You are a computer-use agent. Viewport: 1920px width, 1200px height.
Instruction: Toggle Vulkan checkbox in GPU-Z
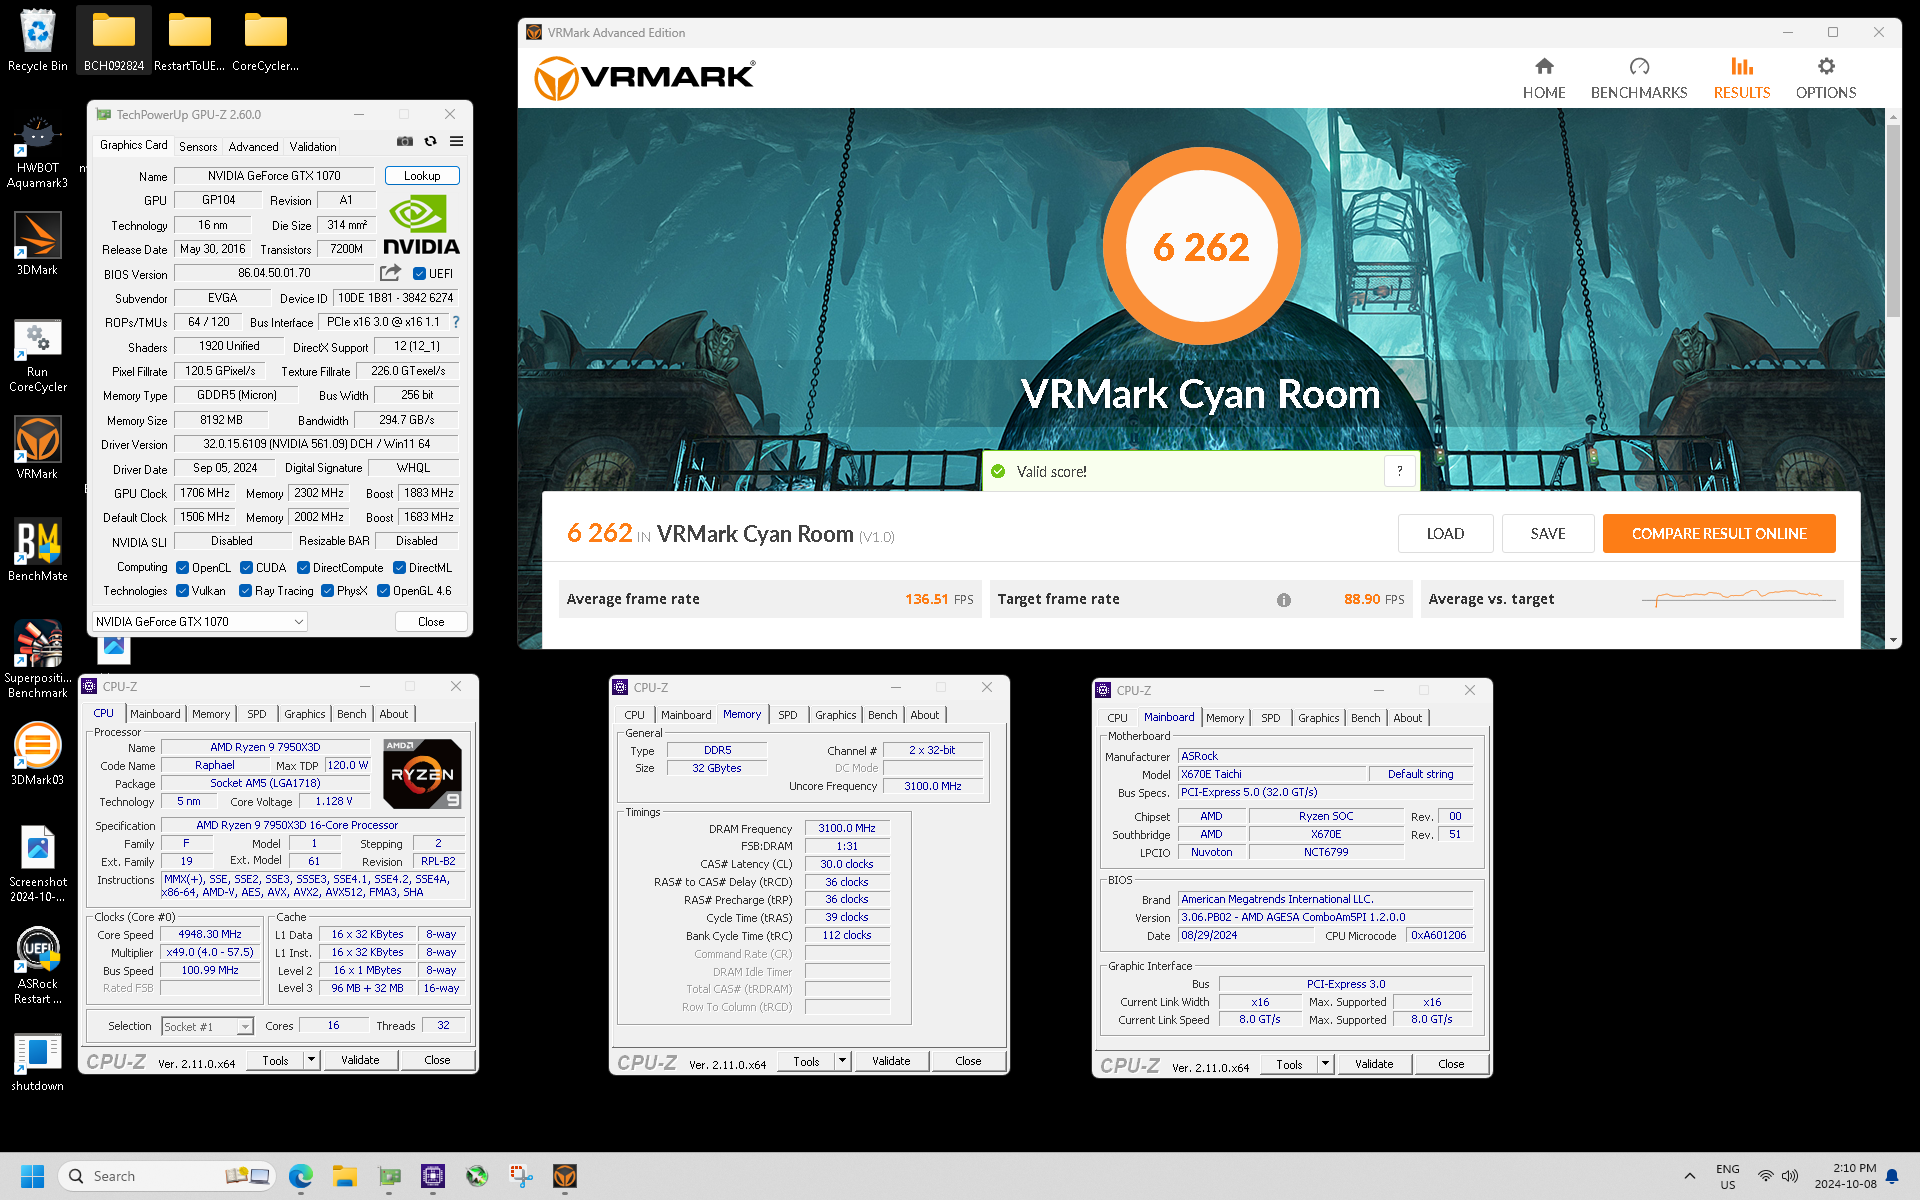coord(182,591)
